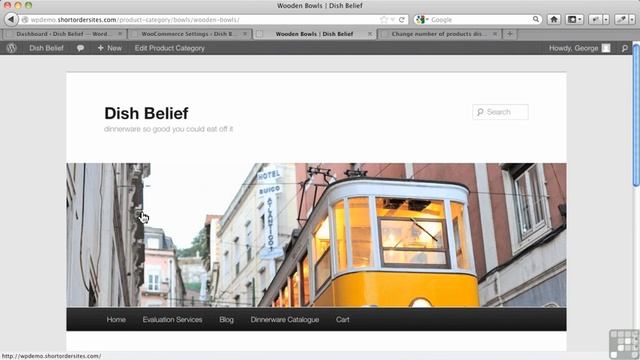Click the last toolbar add-on icon
The image size is (640, 360).
622,19
